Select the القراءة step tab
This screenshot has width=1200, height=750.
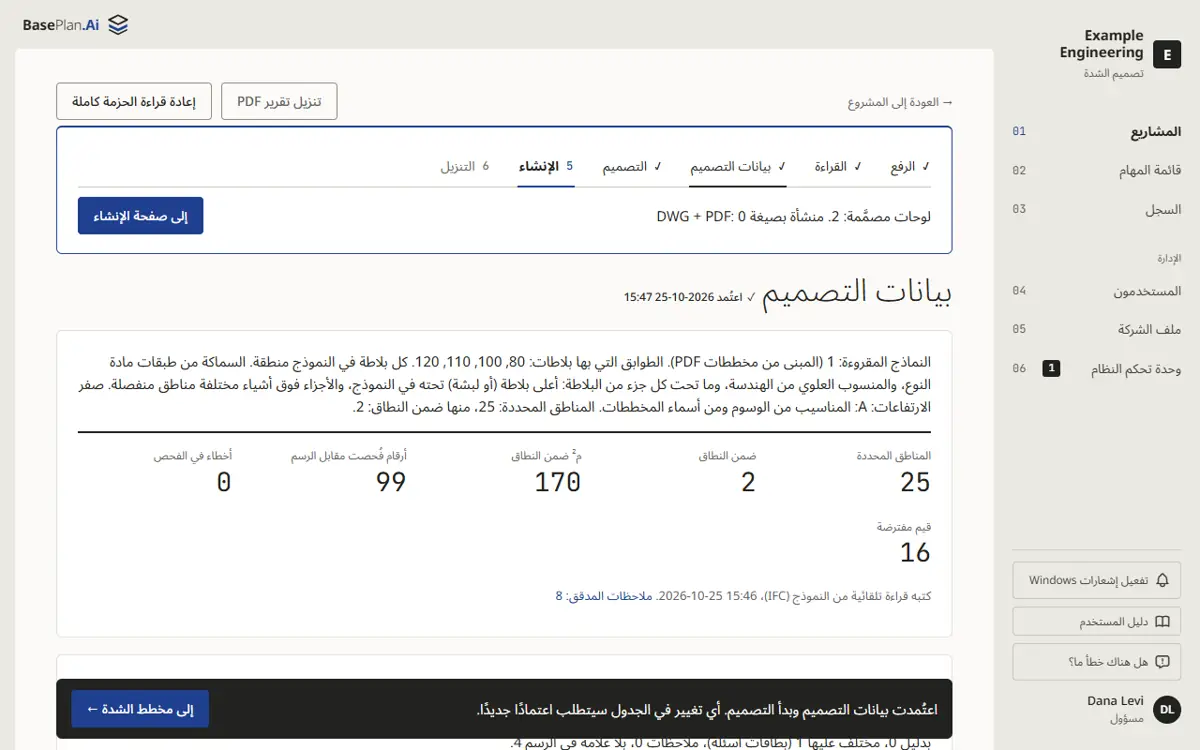pos(838,167)
